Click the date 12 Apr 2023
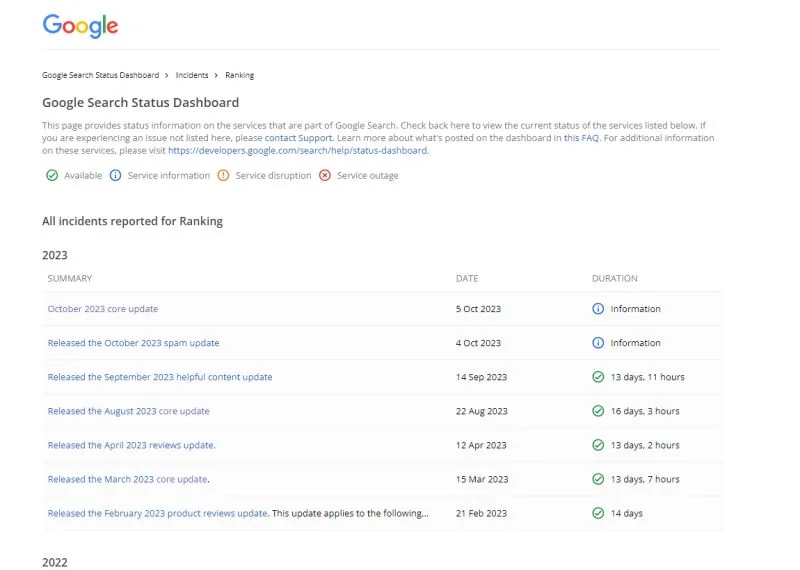Image resolution: width=800 pixels, height=570 pixels. tap(481, 445)
